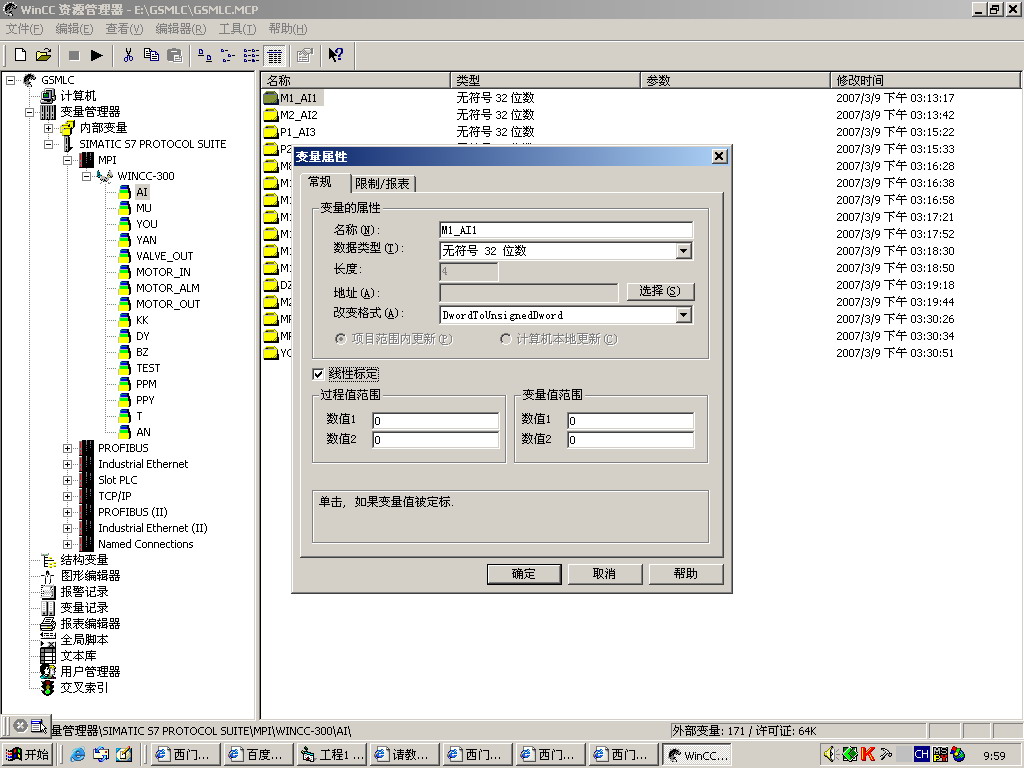Click the 开始 Start button
Image resolution: width=1024 pixels, height=768 pixels.
point(28,754)
